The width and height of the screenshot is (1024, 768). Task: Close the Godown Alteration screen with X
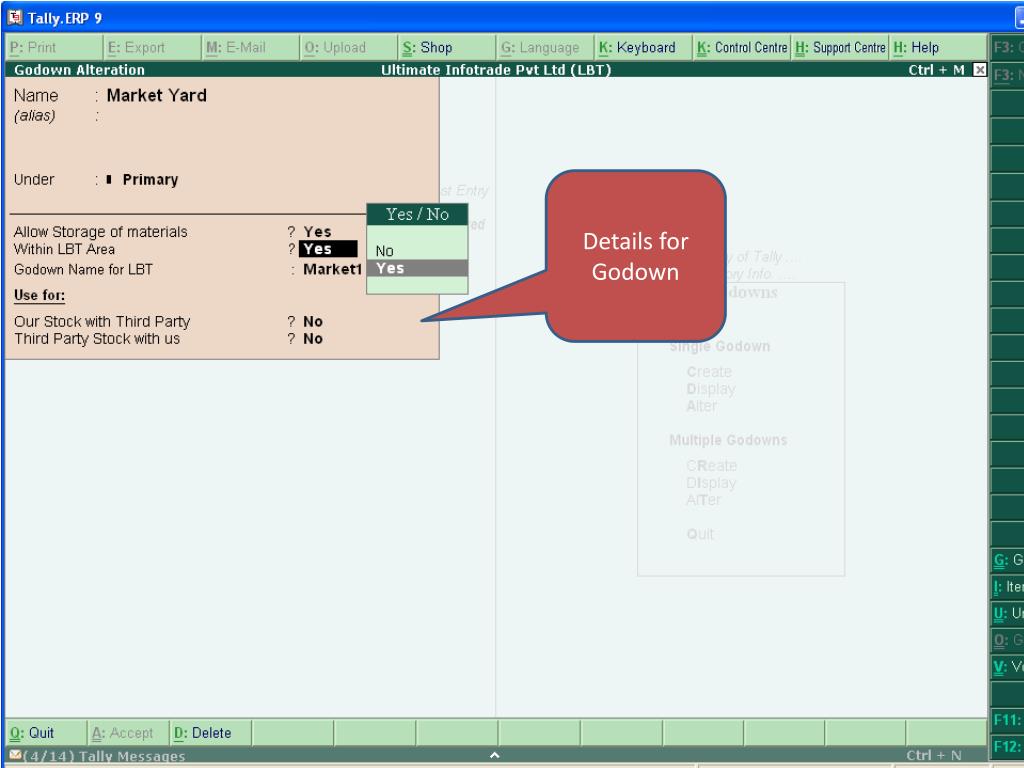[x=980, y=69]
